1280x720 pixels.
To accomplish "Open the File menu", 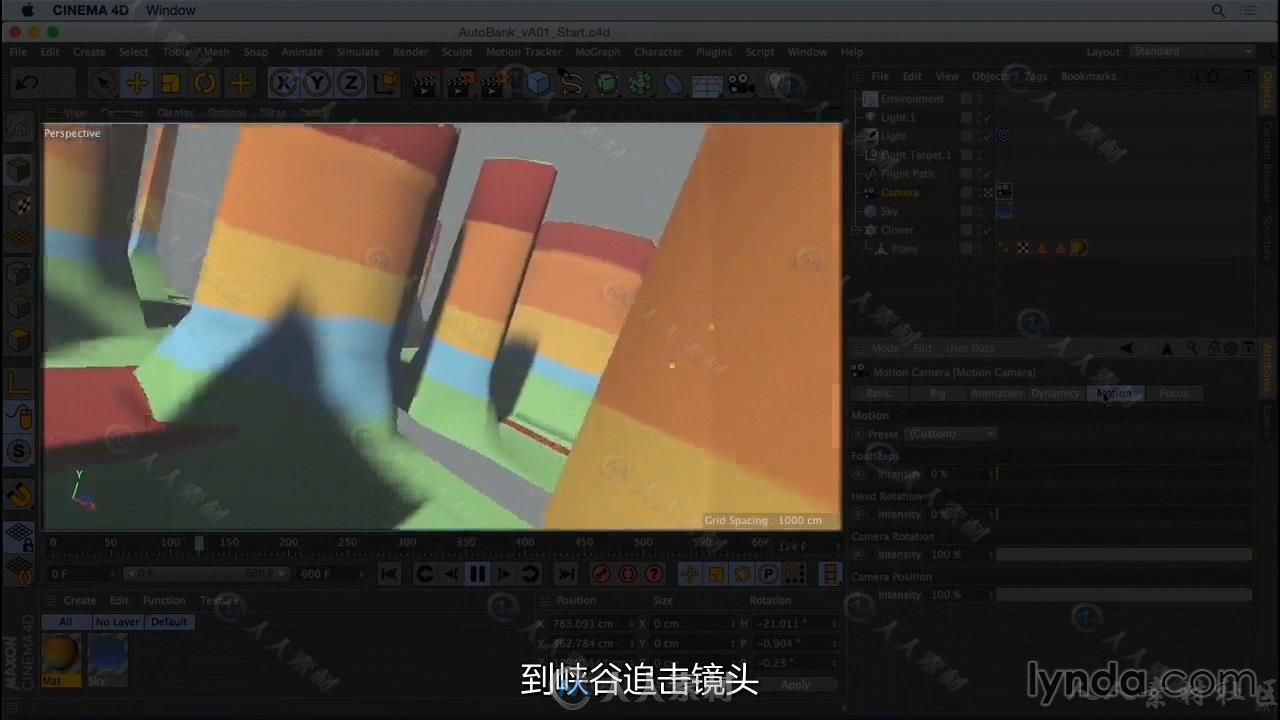I will click(x=18, y=52).
